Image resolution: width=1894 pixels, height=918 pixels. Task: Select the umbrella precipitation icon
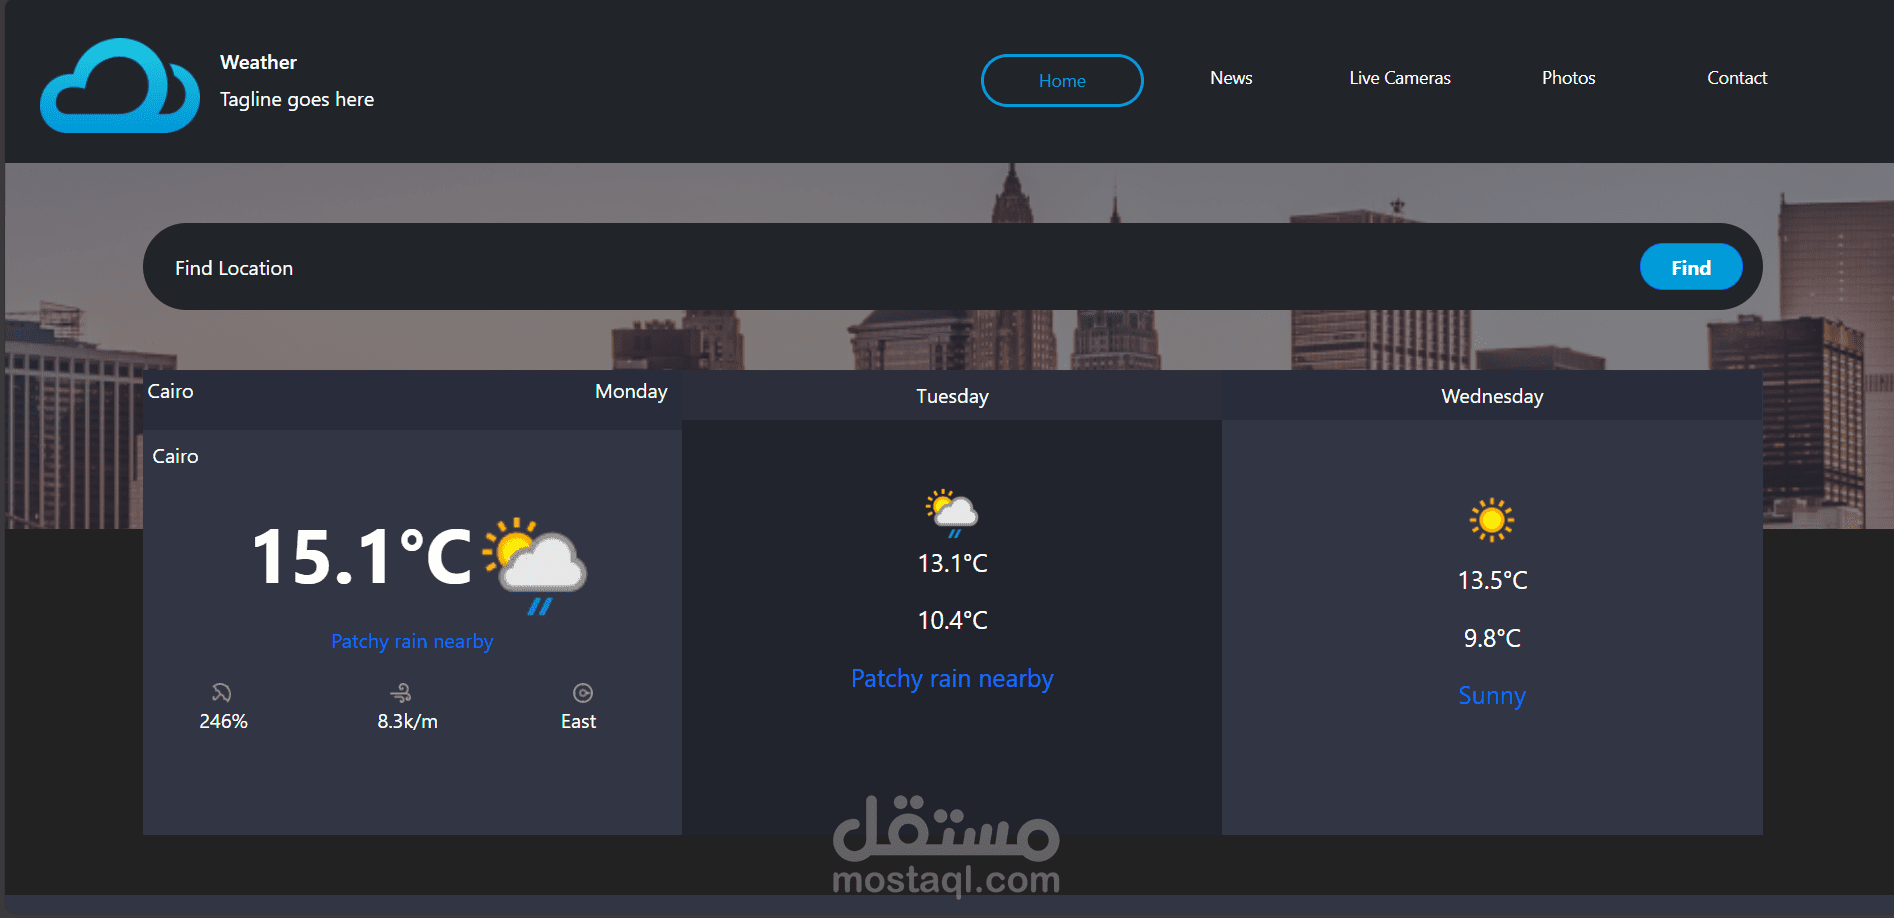[222, 691]
